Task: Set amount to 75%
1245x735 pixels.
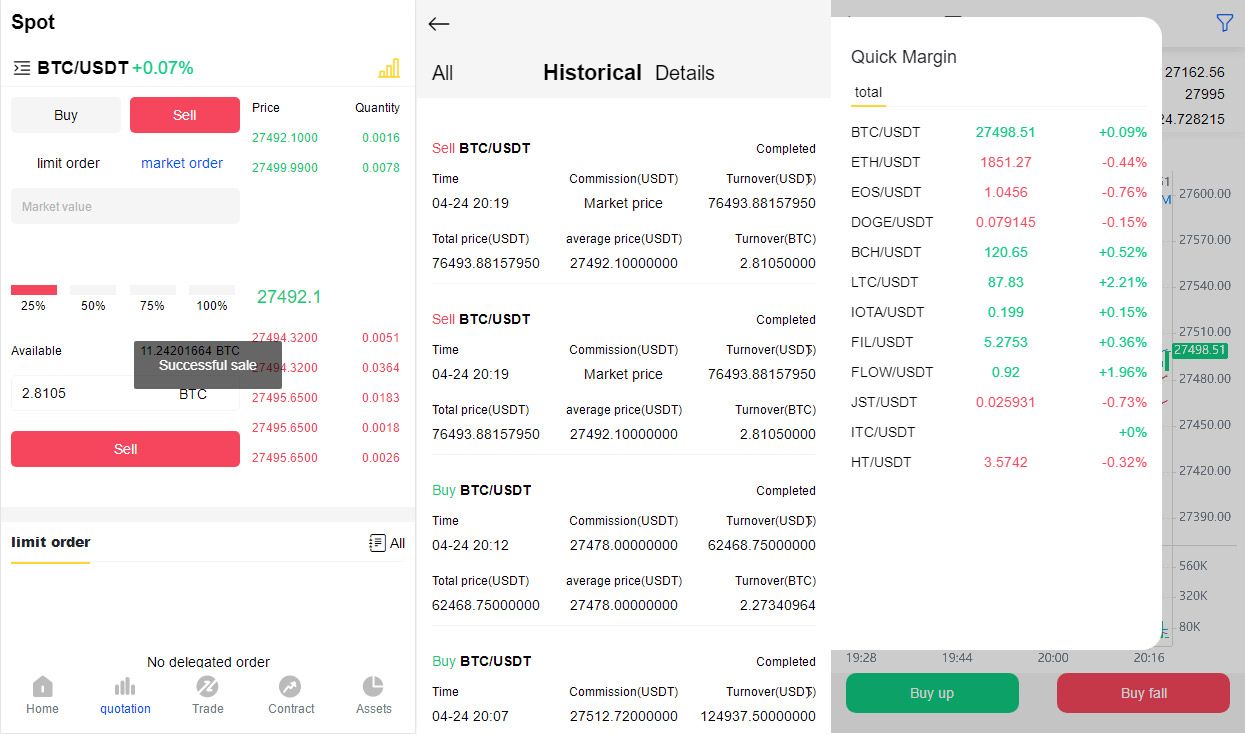Action: (x=152, y=298)
